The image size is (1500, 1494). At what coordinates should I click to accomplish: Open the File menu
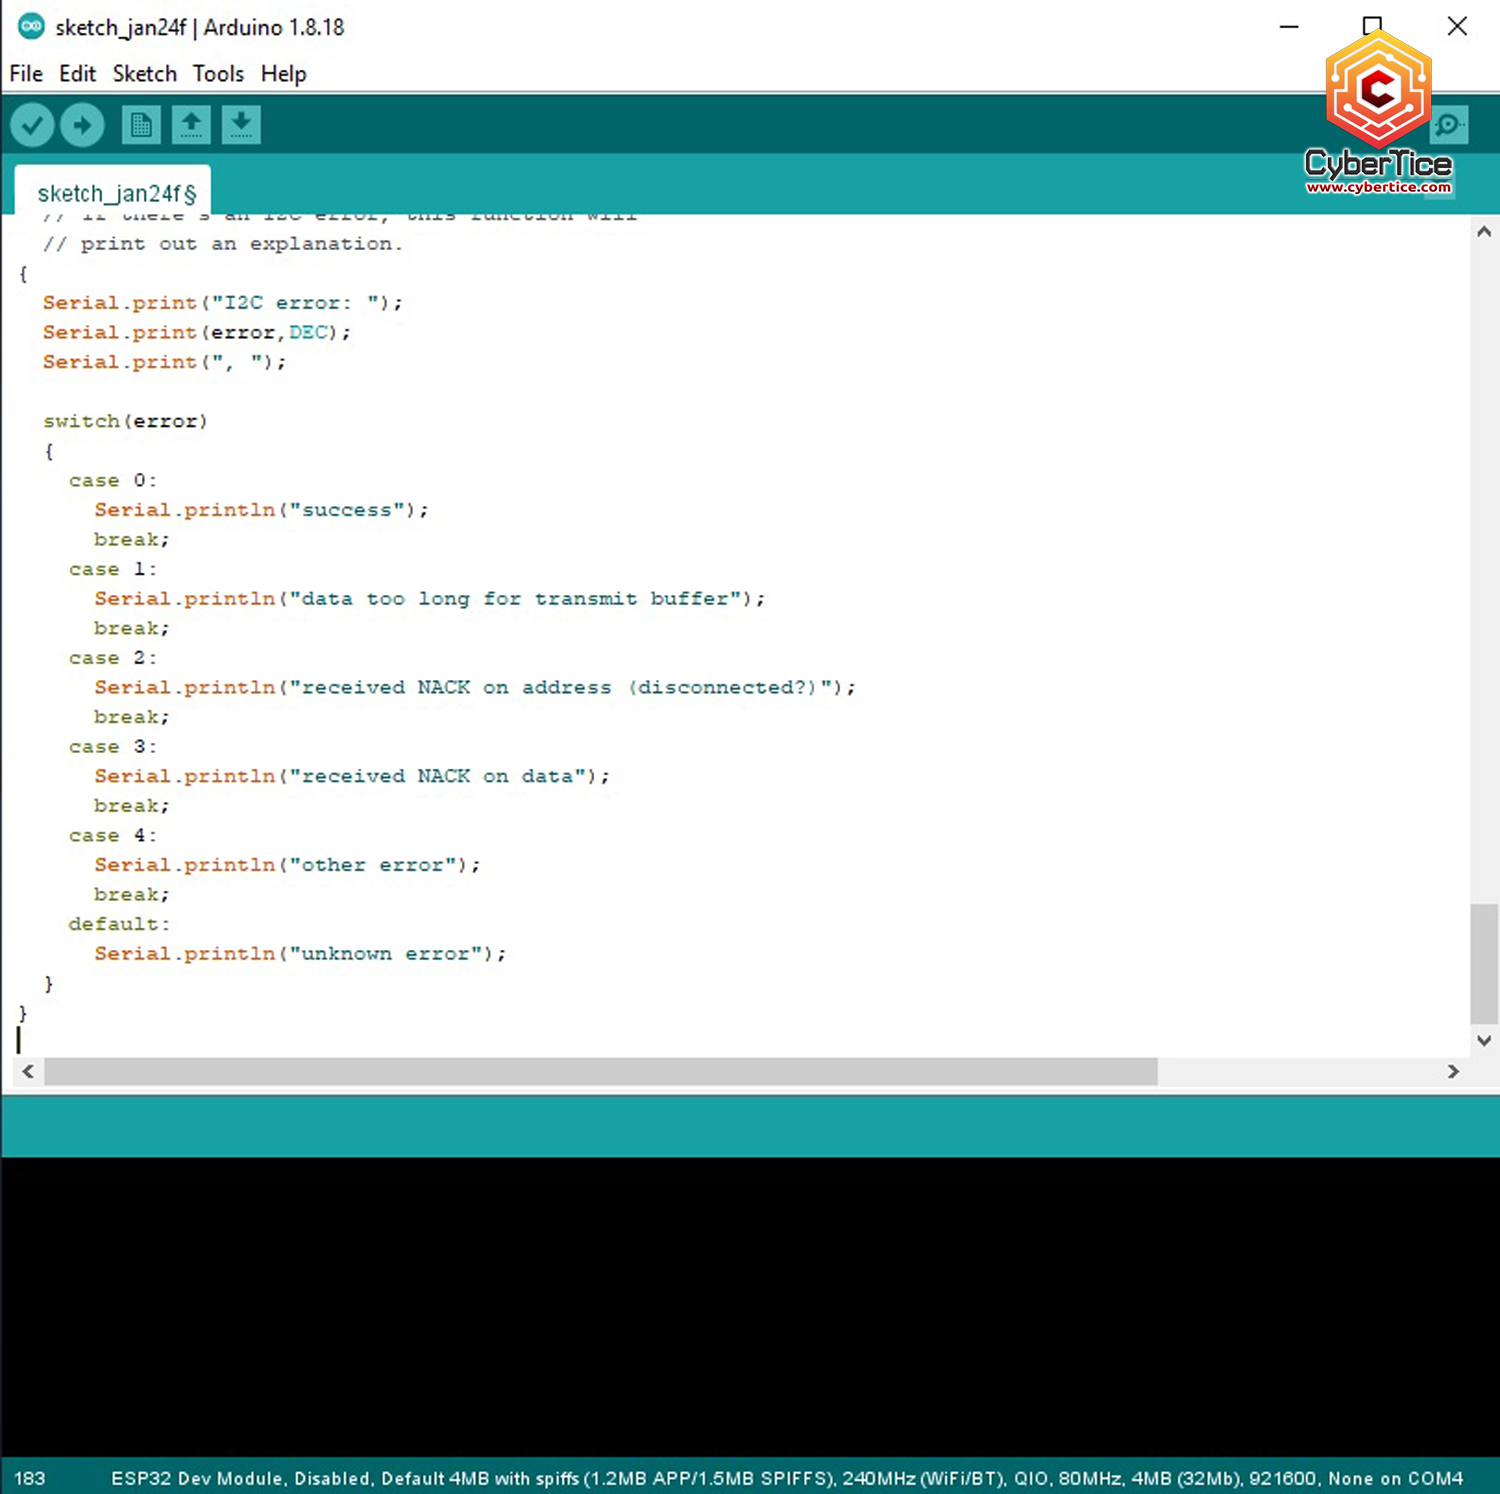(26, 74)
